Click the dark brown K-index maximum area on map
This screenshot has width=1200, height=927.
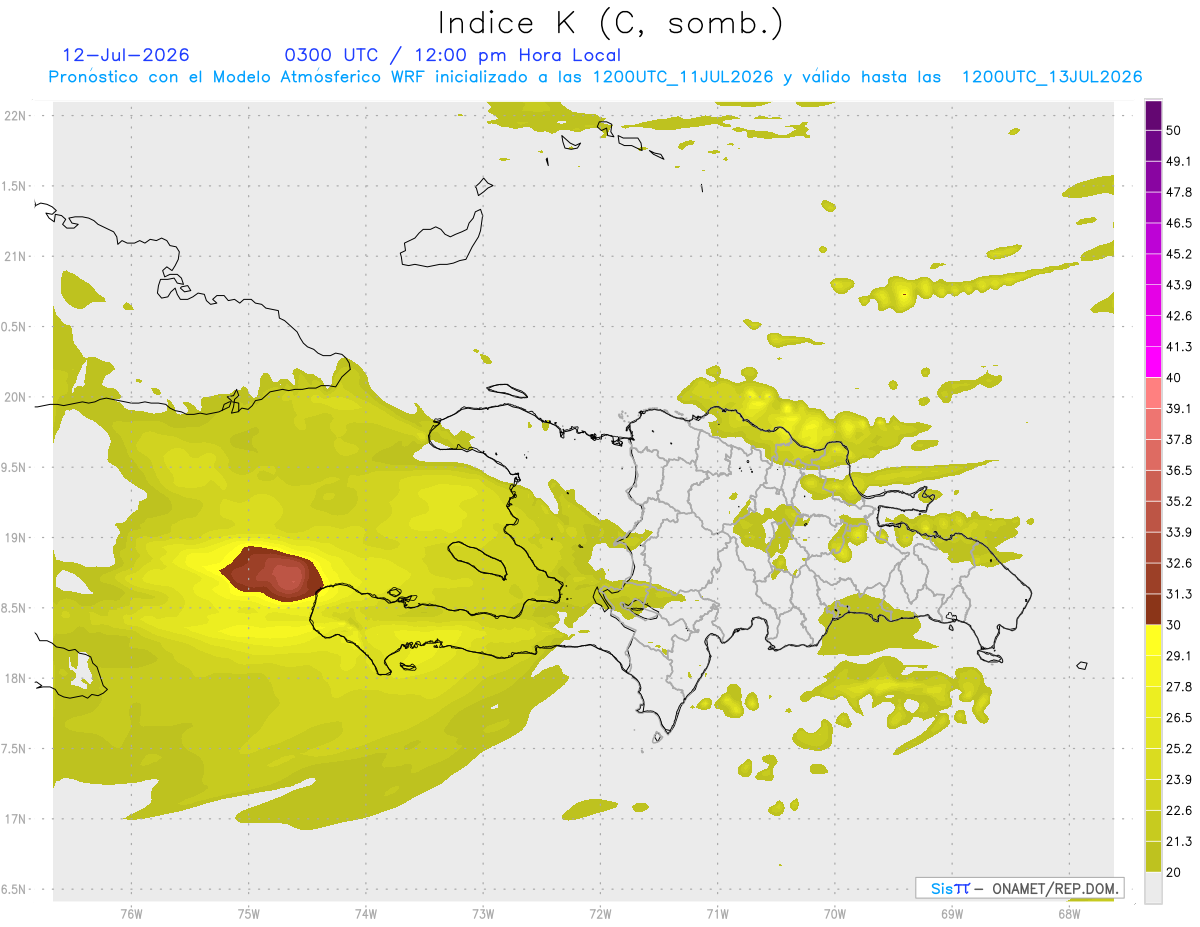pos(272,574)
